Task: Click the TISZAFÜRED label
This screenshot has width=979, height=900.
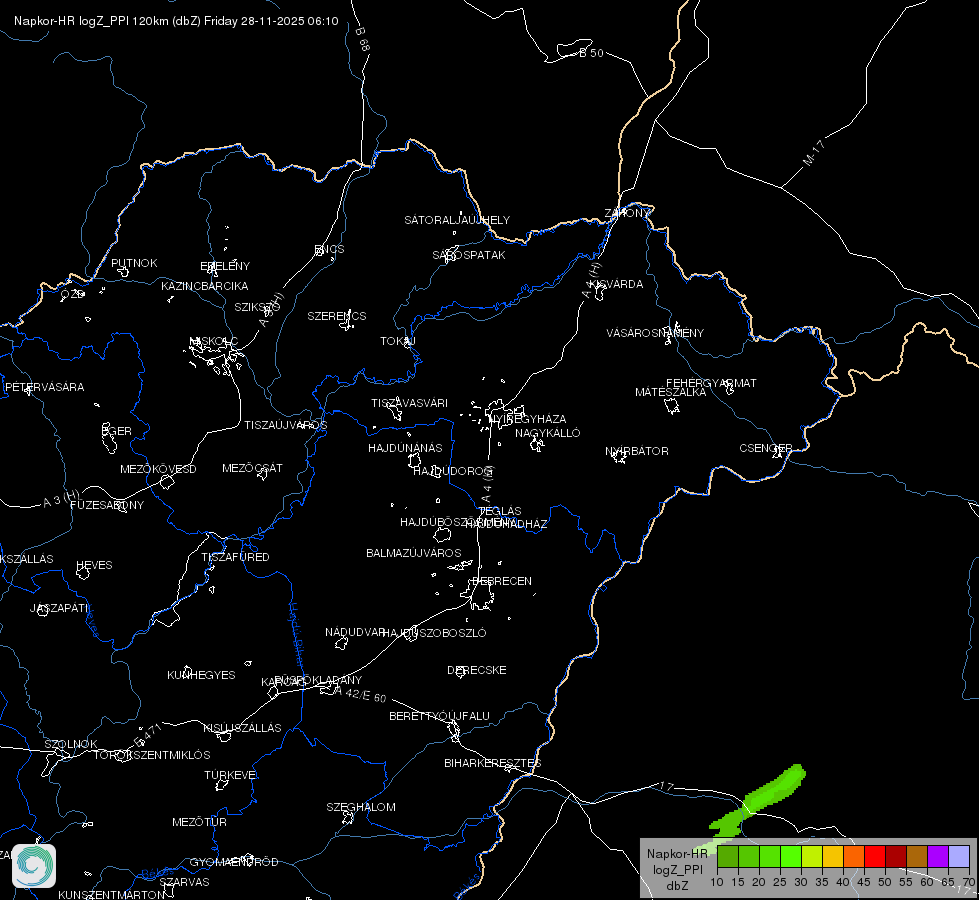Action: coord(235,556)
